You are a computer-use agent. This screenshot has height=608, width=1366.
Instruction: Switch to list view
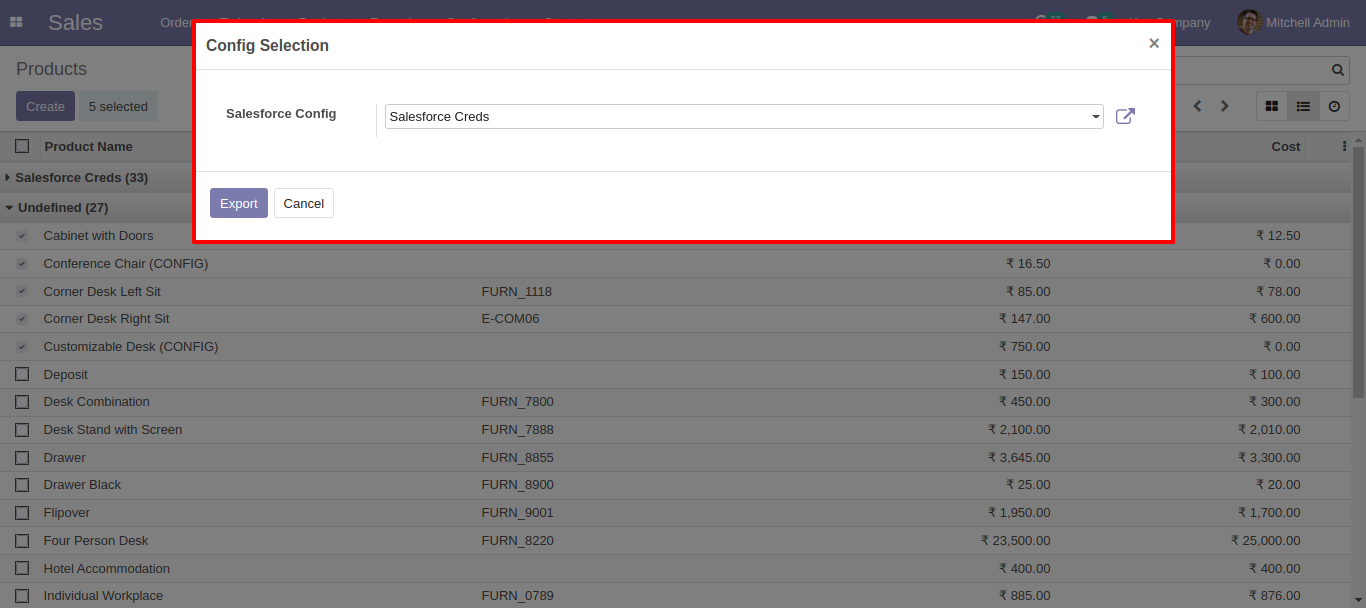pos(1303,106)
